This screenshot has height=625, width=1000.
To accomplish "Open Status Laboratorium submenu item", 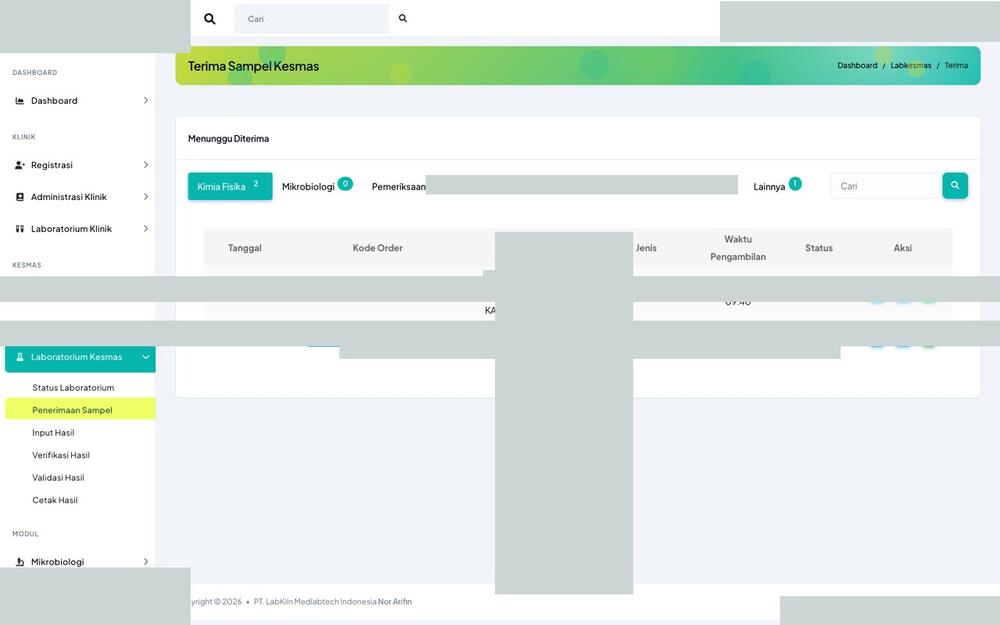I will pos(73,388).
